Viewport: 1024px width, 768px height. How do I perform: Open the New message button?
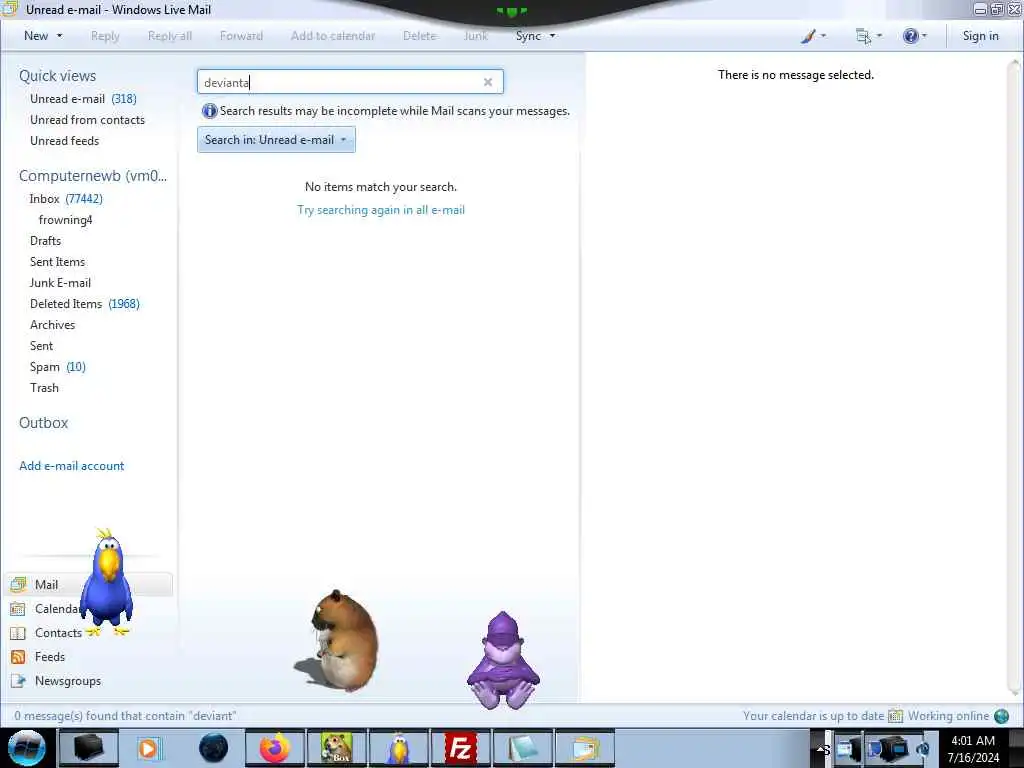click(x=36, y=36)
